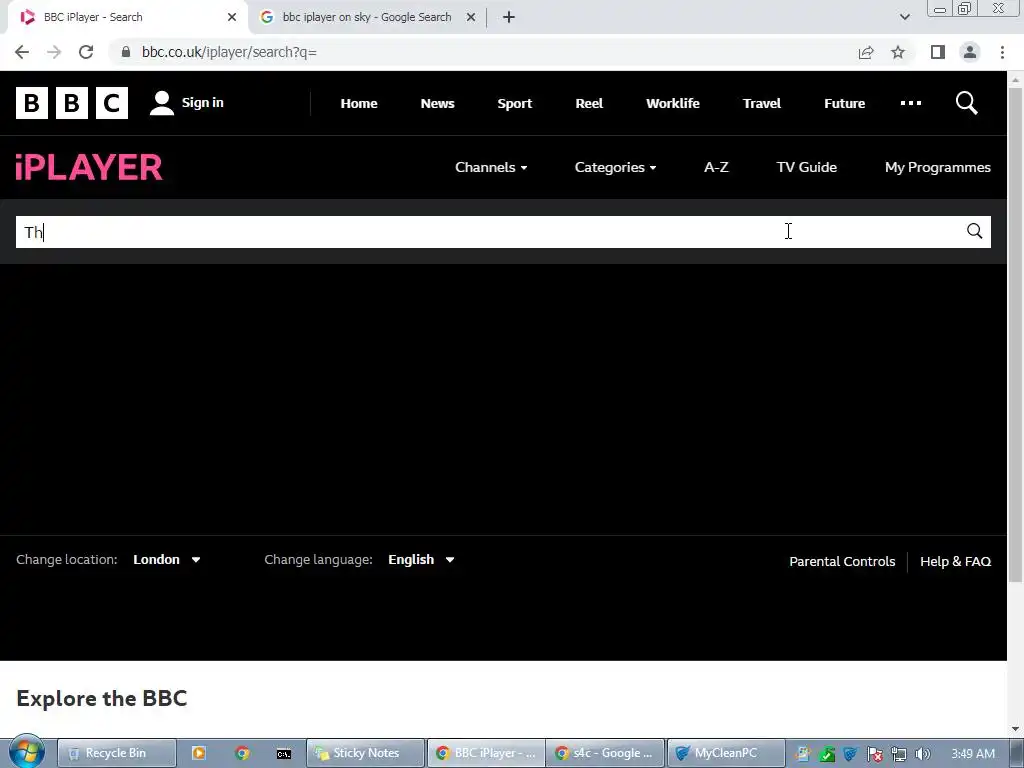The height and width of the screenshot is (768, 1024).
Task: Switch to Google Search tab
Action: (x=366, y=18)
